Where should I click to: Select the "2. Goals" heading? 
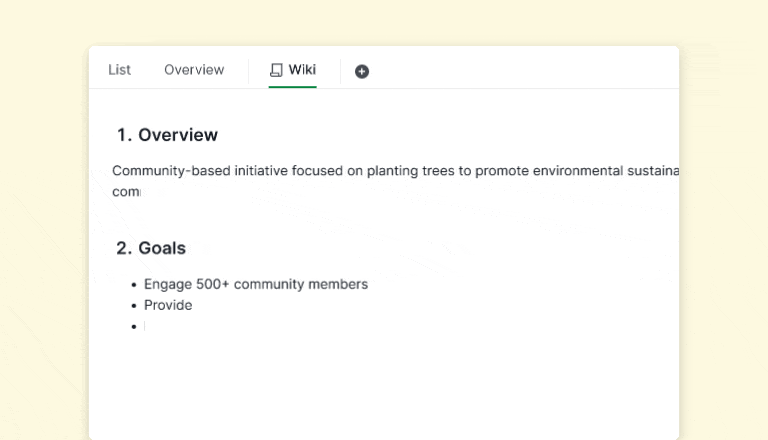(x=151, y=248)
